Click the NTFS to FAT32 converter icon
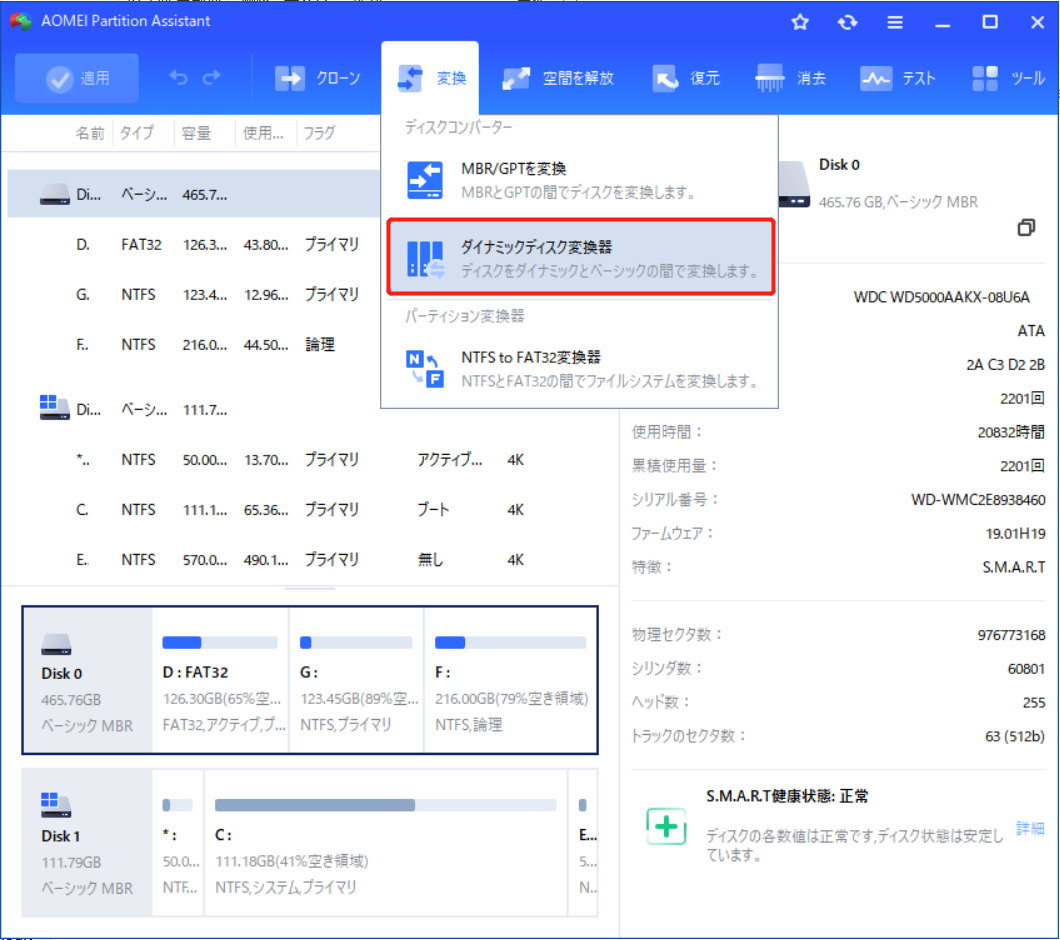This screenshot has height=940, width=1060. click(425, 369)
